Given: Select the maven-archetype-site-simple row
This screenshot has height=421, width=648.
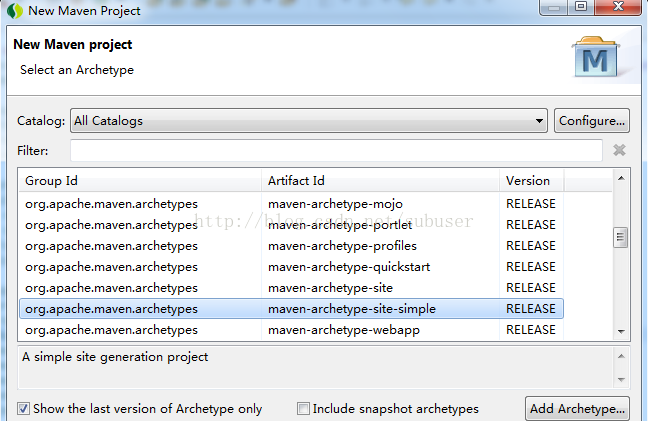Looking at the screenshot, I should click(x=291, y=309).
